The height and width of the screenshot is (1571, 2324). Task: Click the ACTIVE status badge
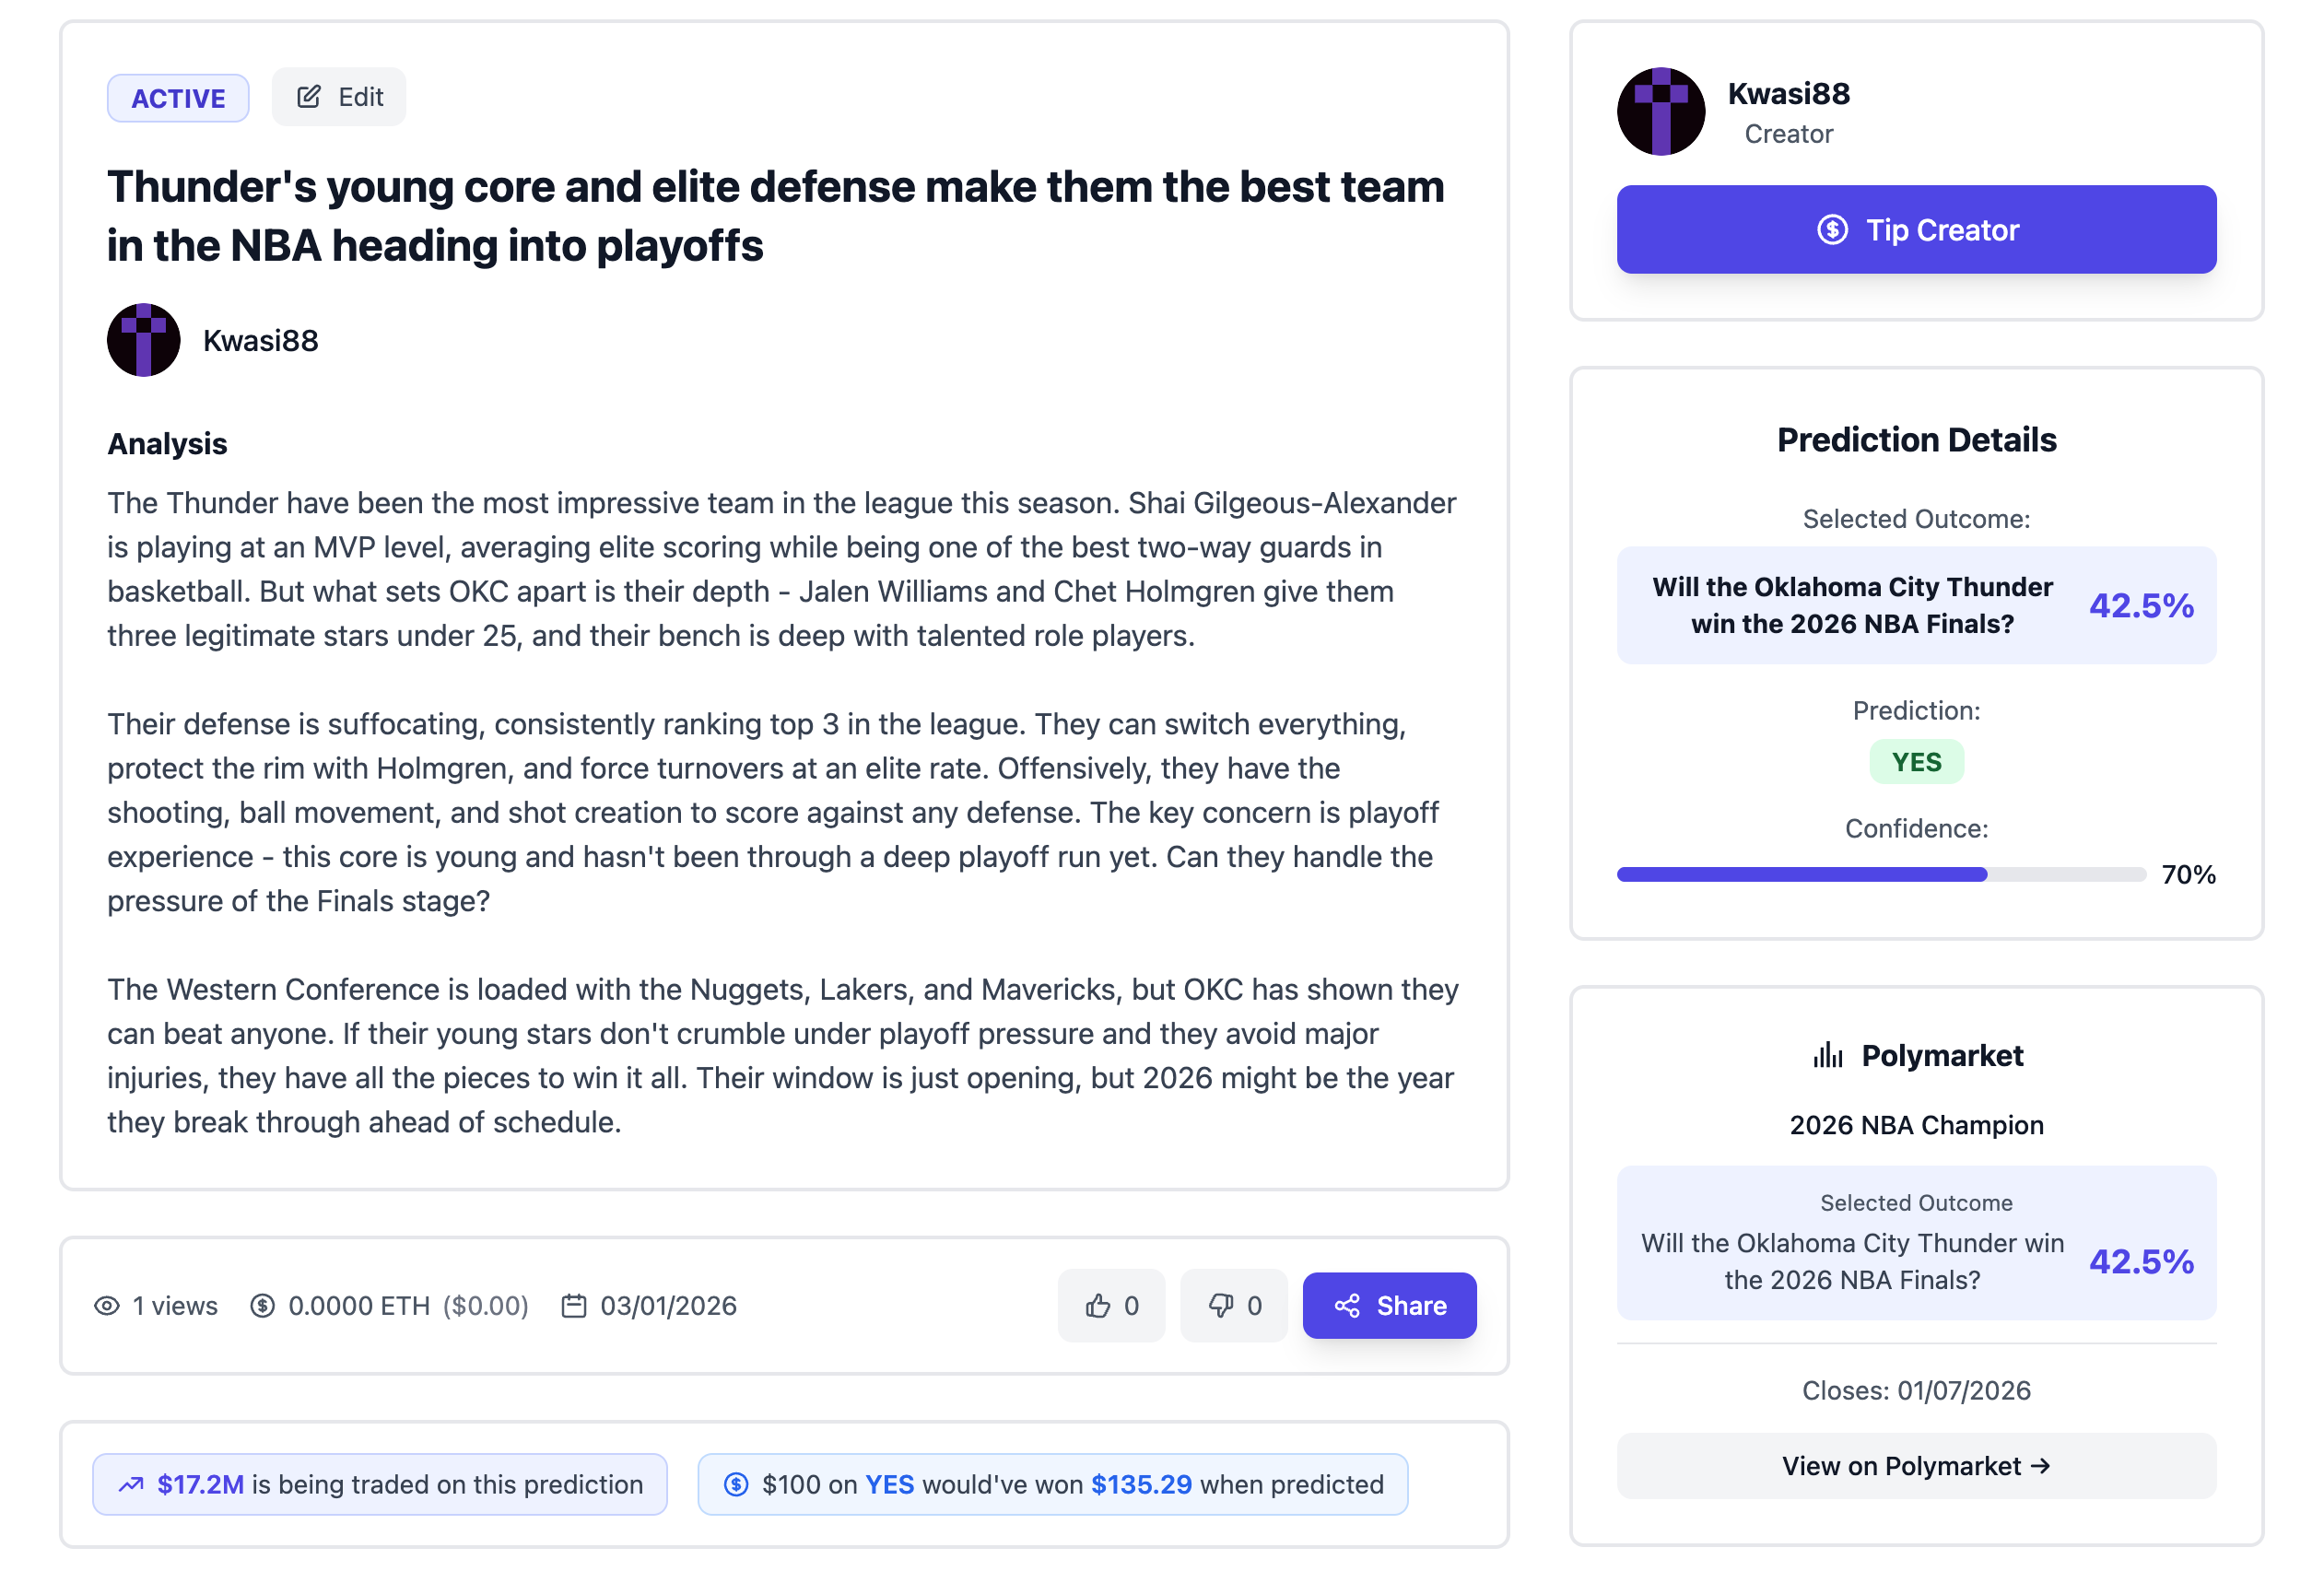[x=178, y=97]
